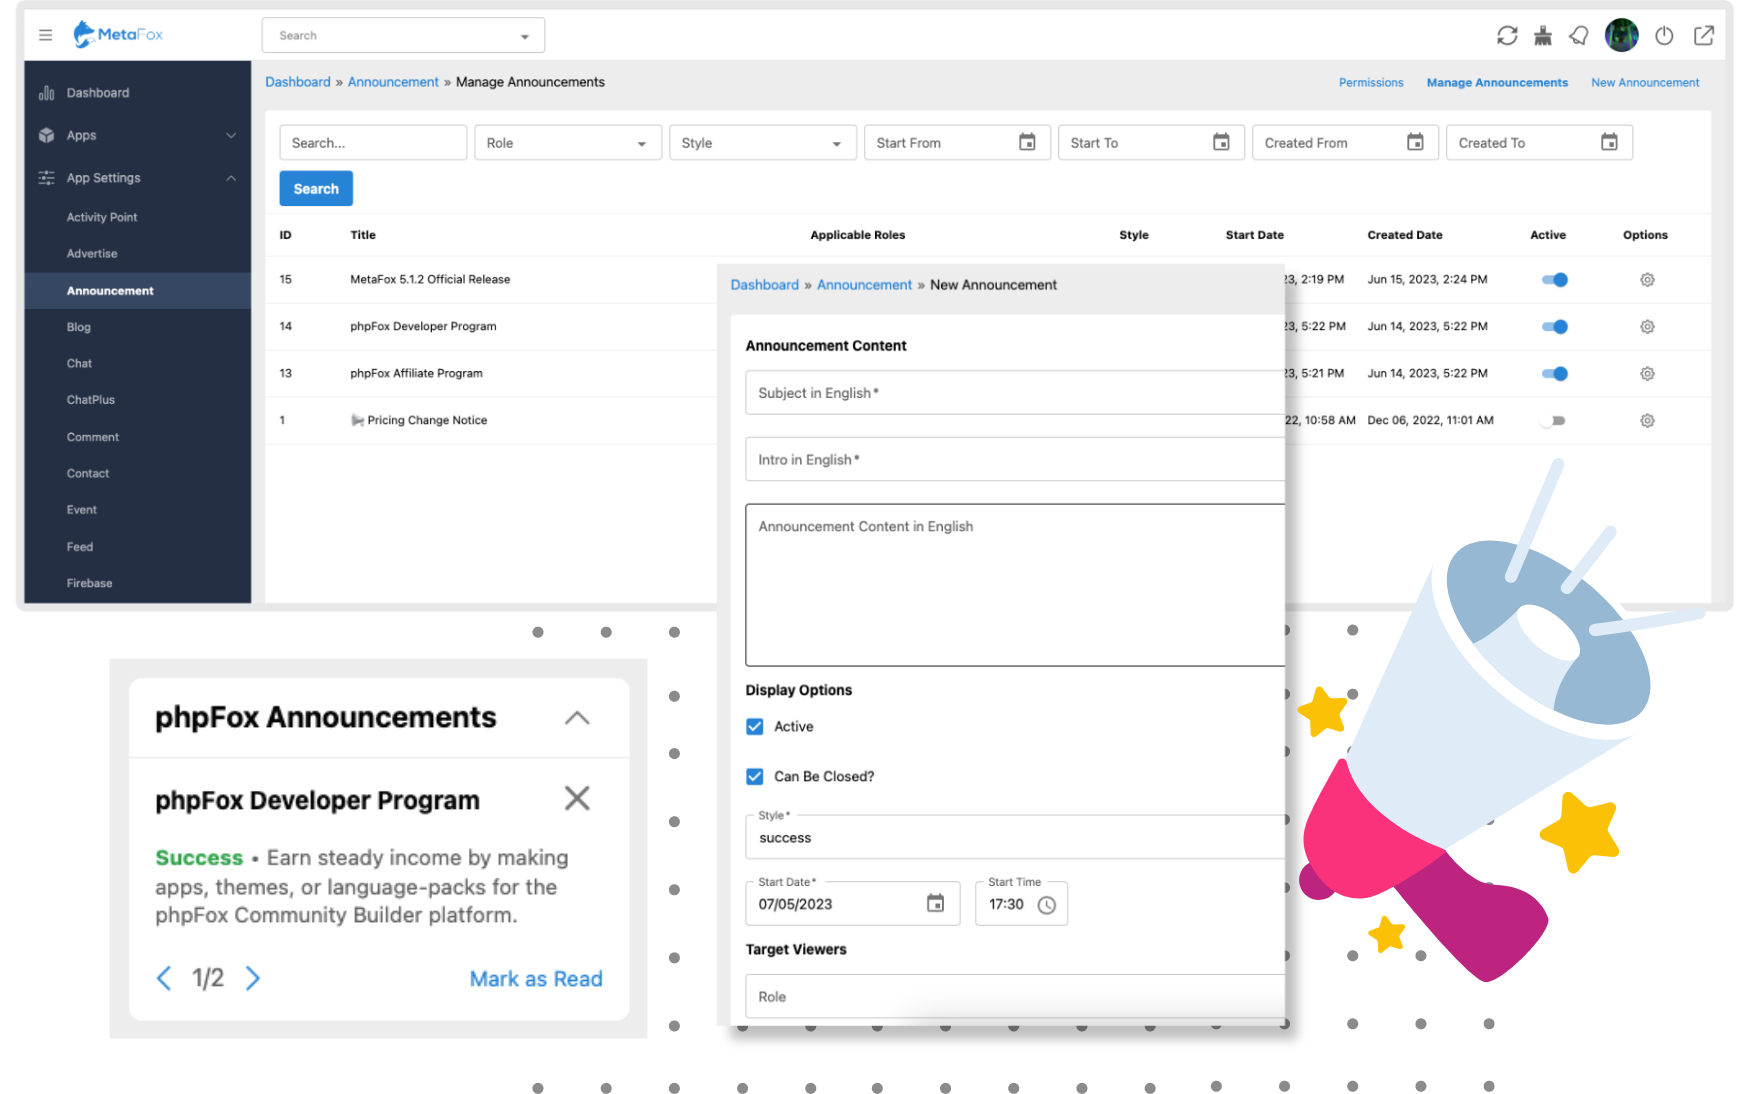Disable active toggle for phpFox Developer Program
This screenshot has width=1750, height=1094.
click(x=1554, y=327)
